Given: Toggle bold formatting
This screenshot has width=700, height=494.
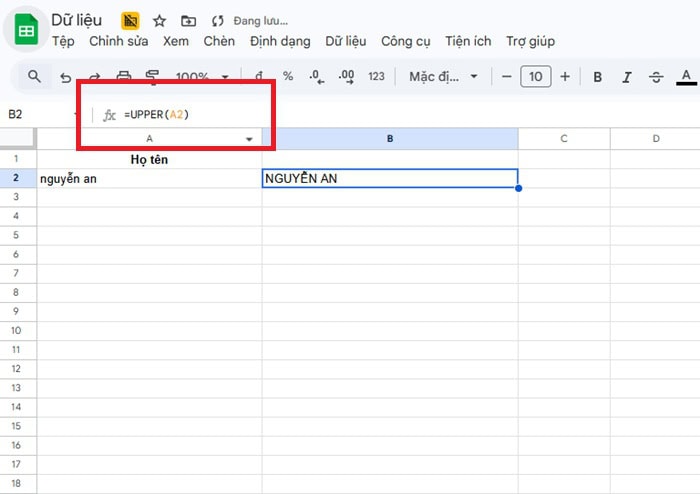Looking at the screenshot, I should (x=598, y=77).
